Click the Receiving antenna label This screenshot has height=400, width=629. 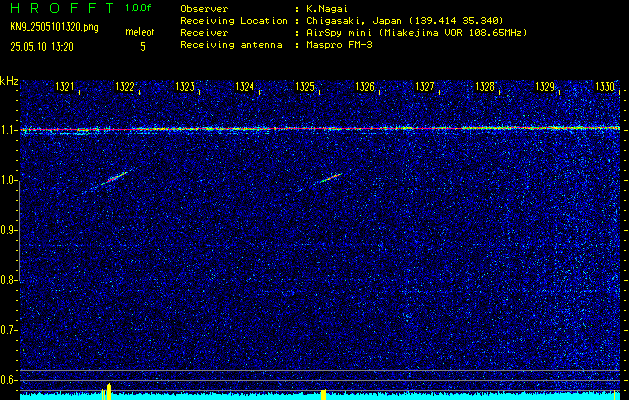[x=231, y=45]
